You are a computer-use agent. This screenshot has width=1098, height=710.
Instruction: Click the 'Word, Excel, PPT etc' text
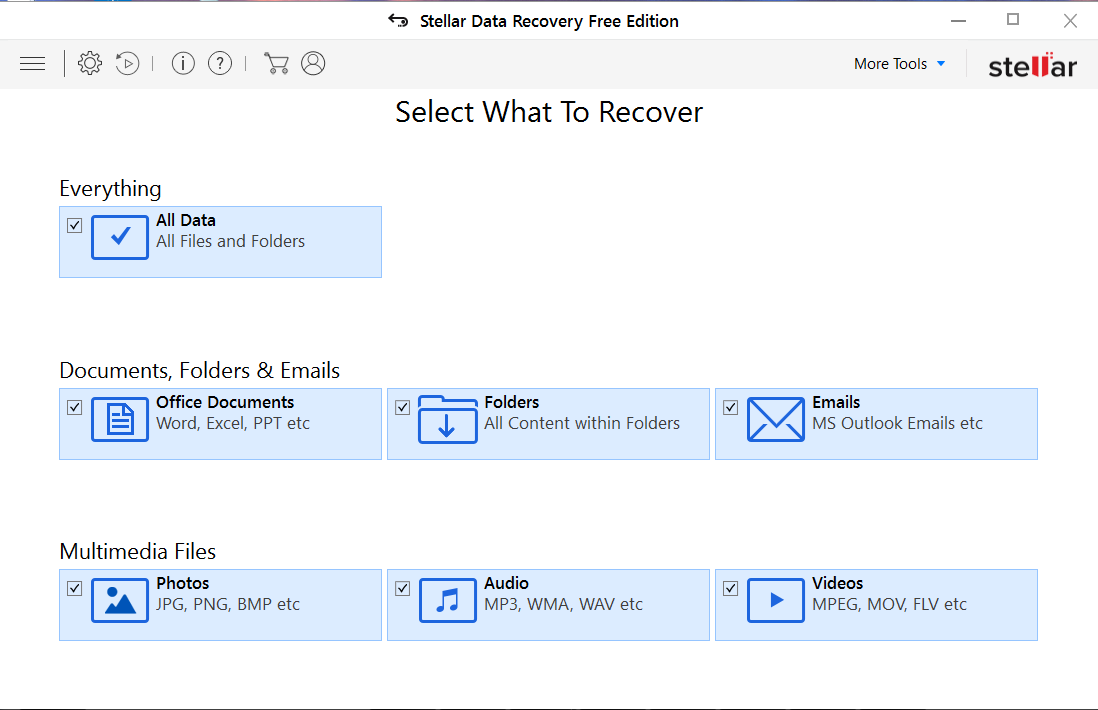pyautogui.click(x=232, y=424)
